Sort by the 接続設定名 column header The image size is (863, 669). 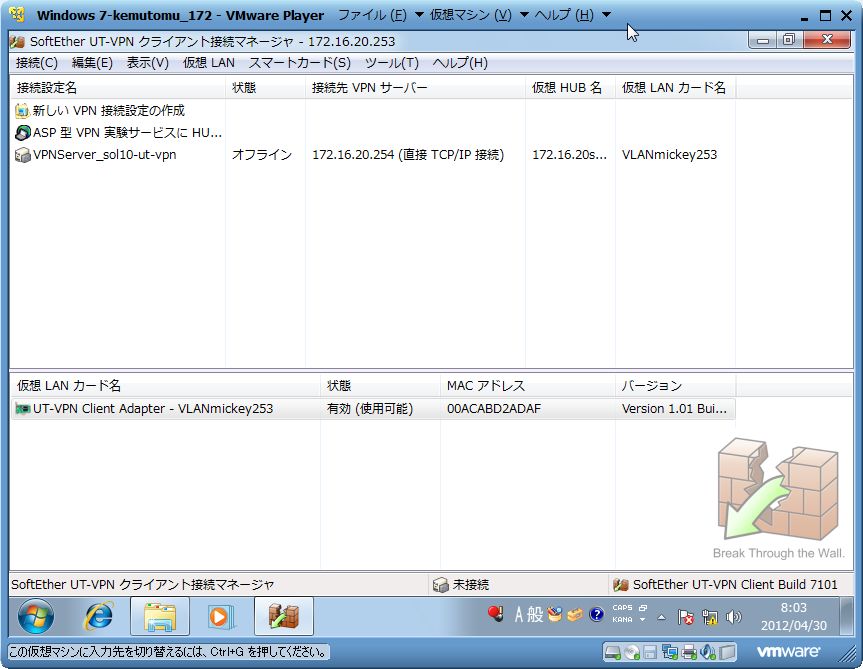click(x=118, y=87)
